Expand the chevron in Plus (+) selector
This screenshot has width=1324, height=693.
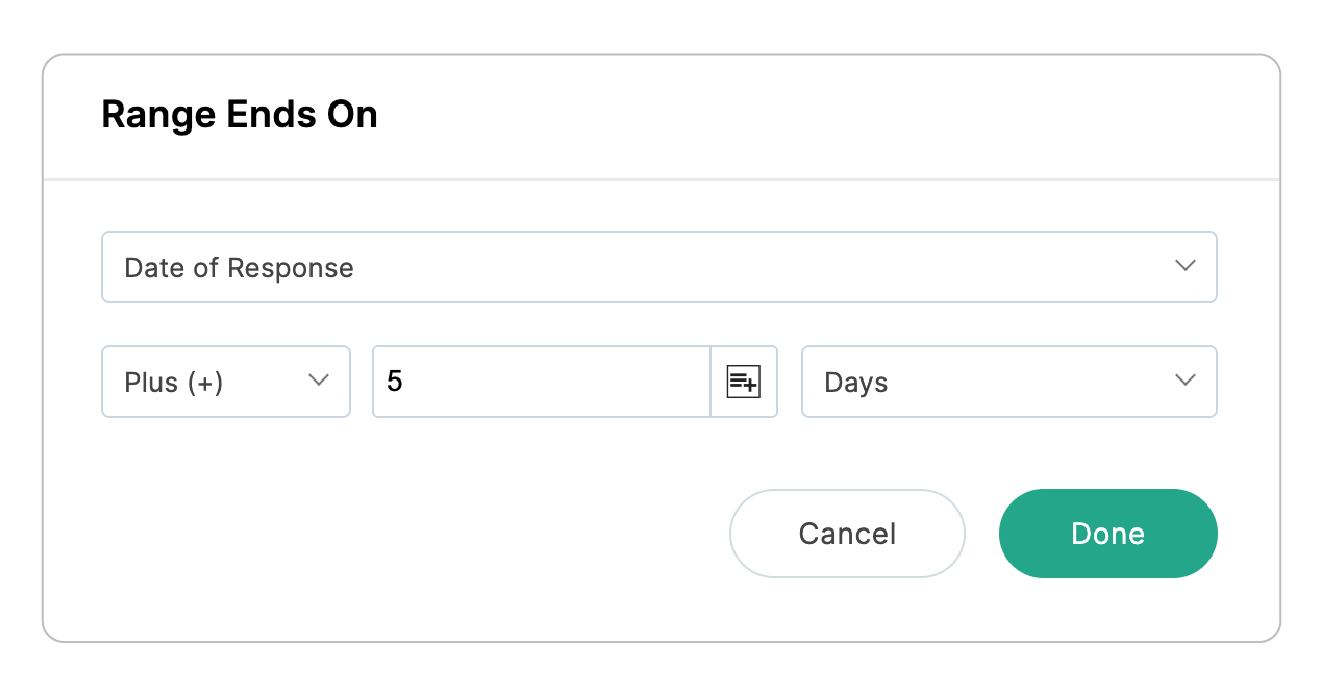(x=318, y=381)
